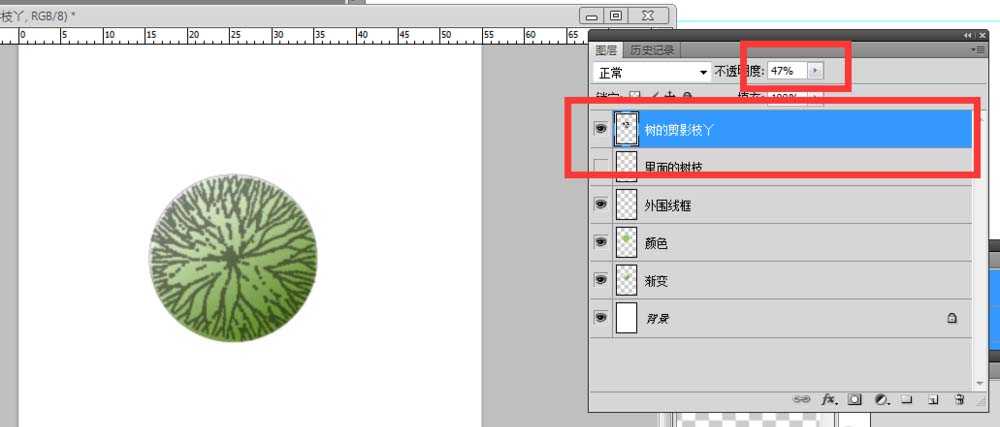Viewport: 1000px width, 427px height.
Task: Click the 颜色 layer name
Action: click(656, 243)
